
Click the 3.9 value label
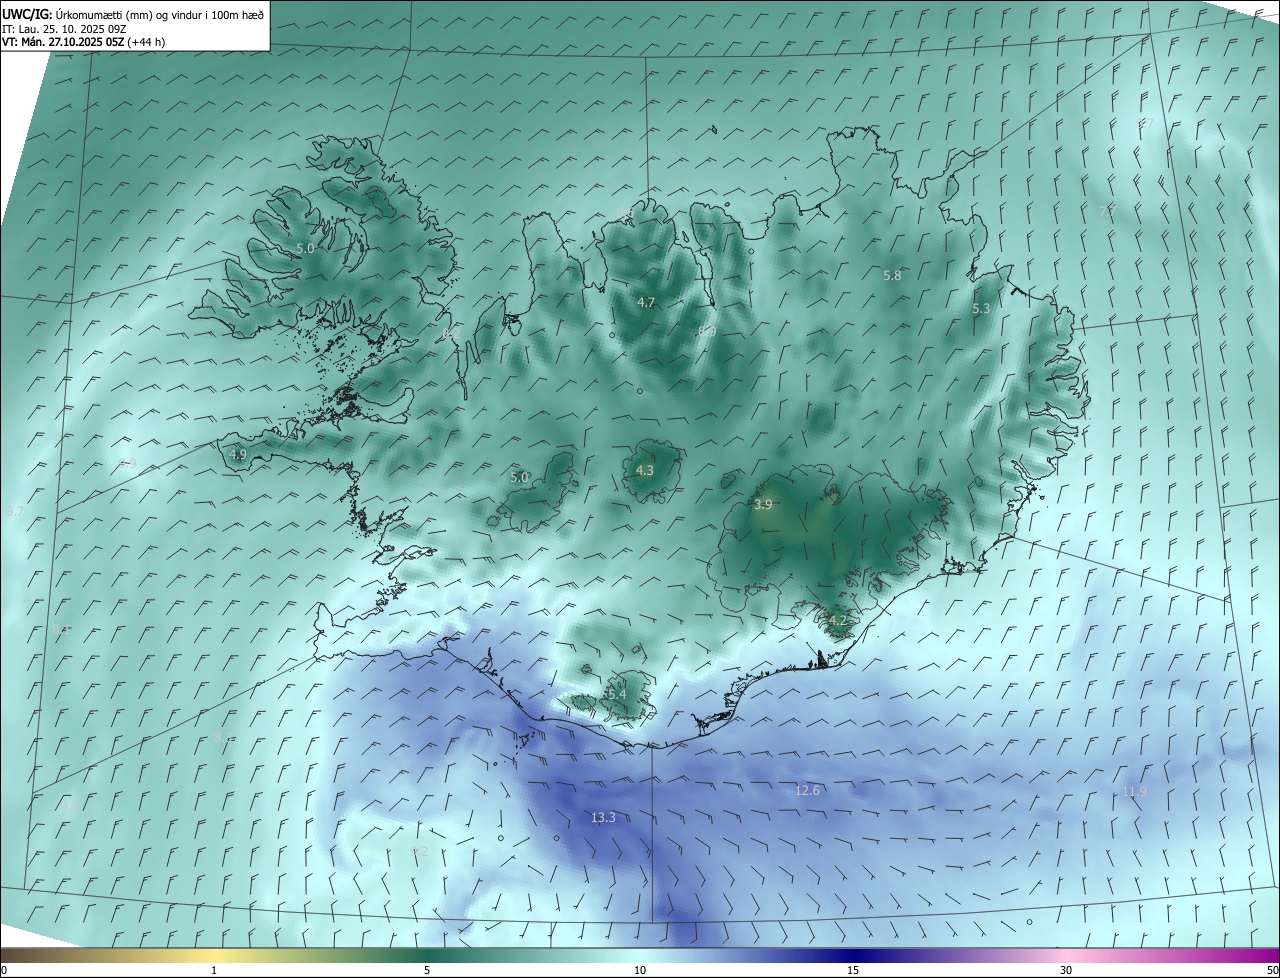(x=763, y=505)
